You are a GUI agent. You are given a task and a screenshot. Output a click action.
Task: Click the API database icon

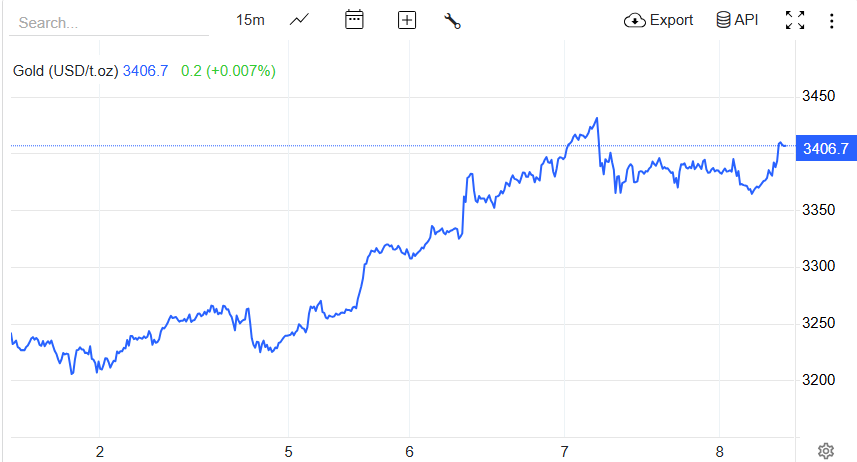[x=737, y=20]
